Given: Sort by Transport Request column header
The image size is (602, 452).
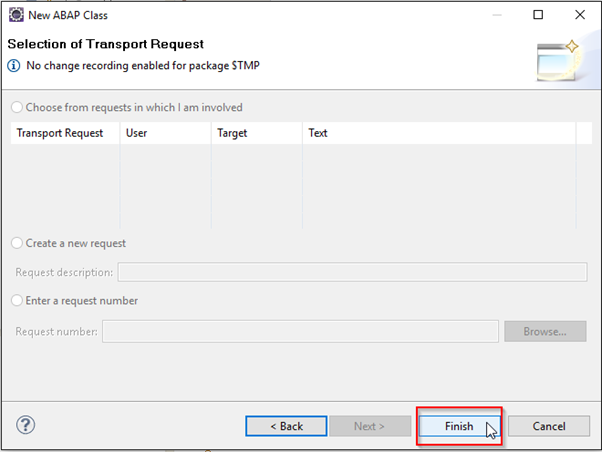Looking at the screenshot, I should click(65, 133).
